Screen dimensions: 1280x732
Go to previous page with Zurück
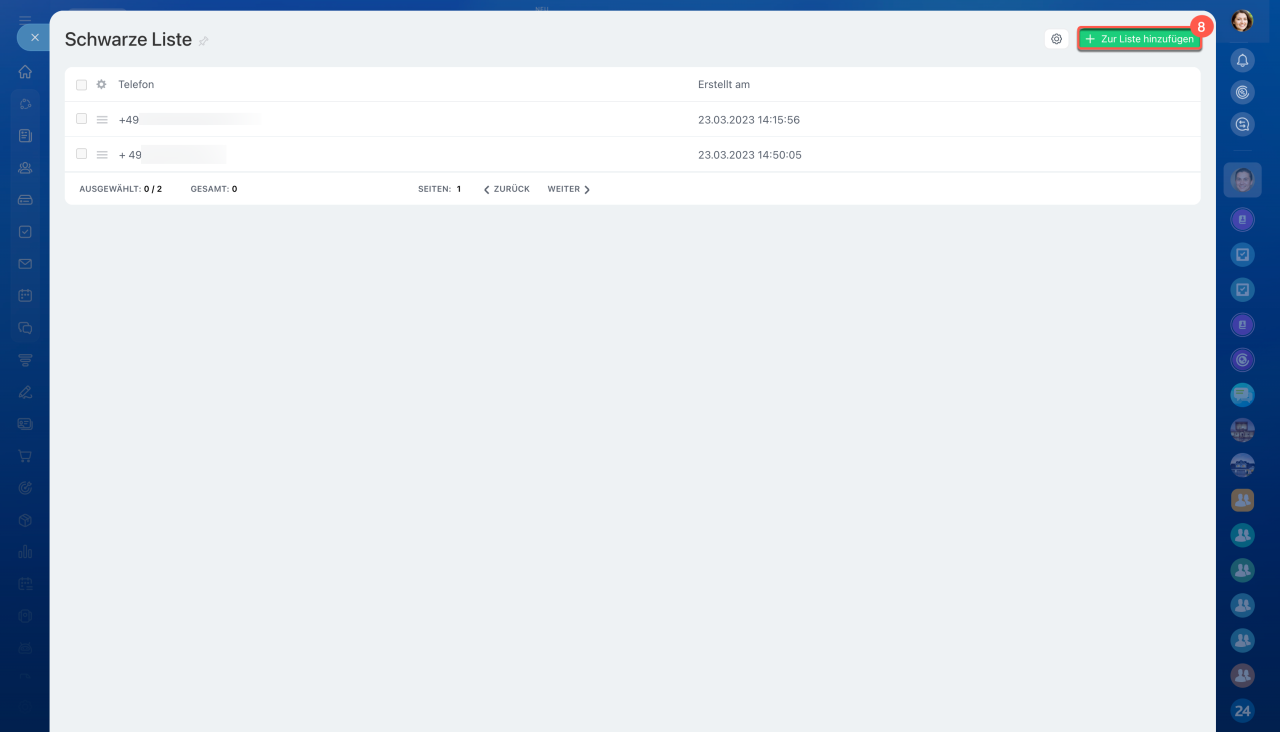[507, 189]
